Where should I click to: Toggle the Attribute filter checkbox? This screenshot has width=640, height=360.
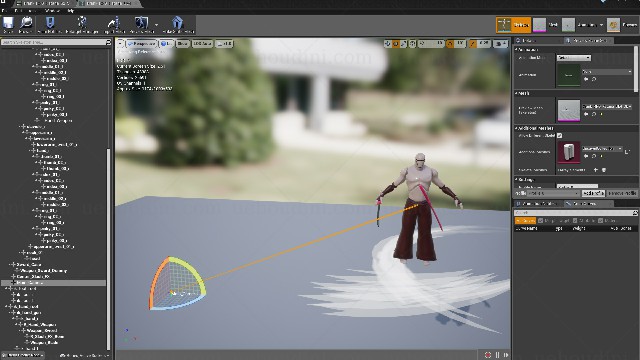pos(575,221)
